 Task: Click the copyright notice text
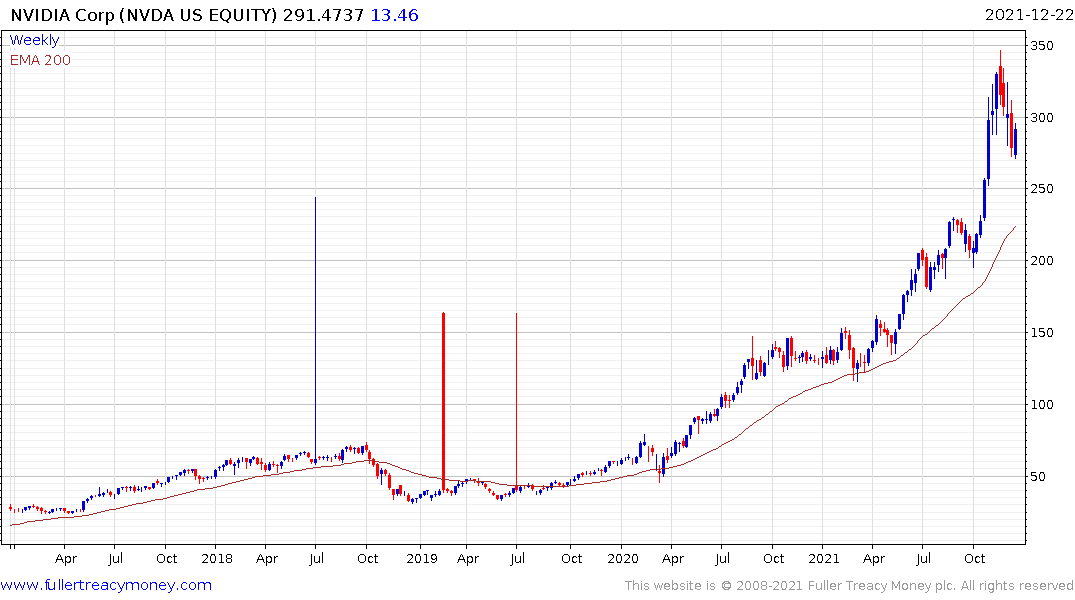(x=849, y=586)
